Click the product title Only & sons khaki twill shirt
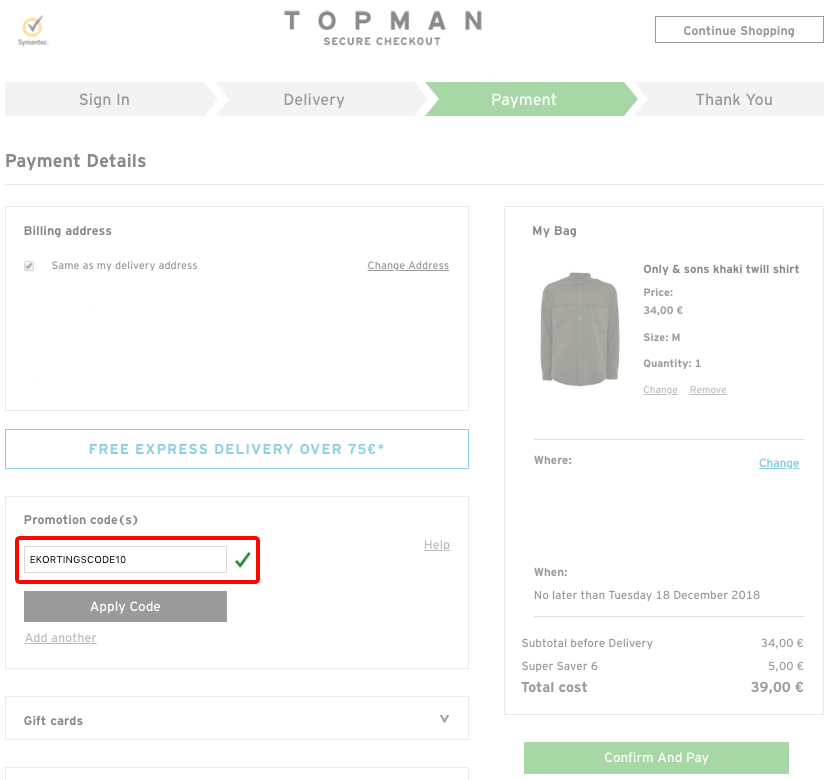 (x=721, y=269)
